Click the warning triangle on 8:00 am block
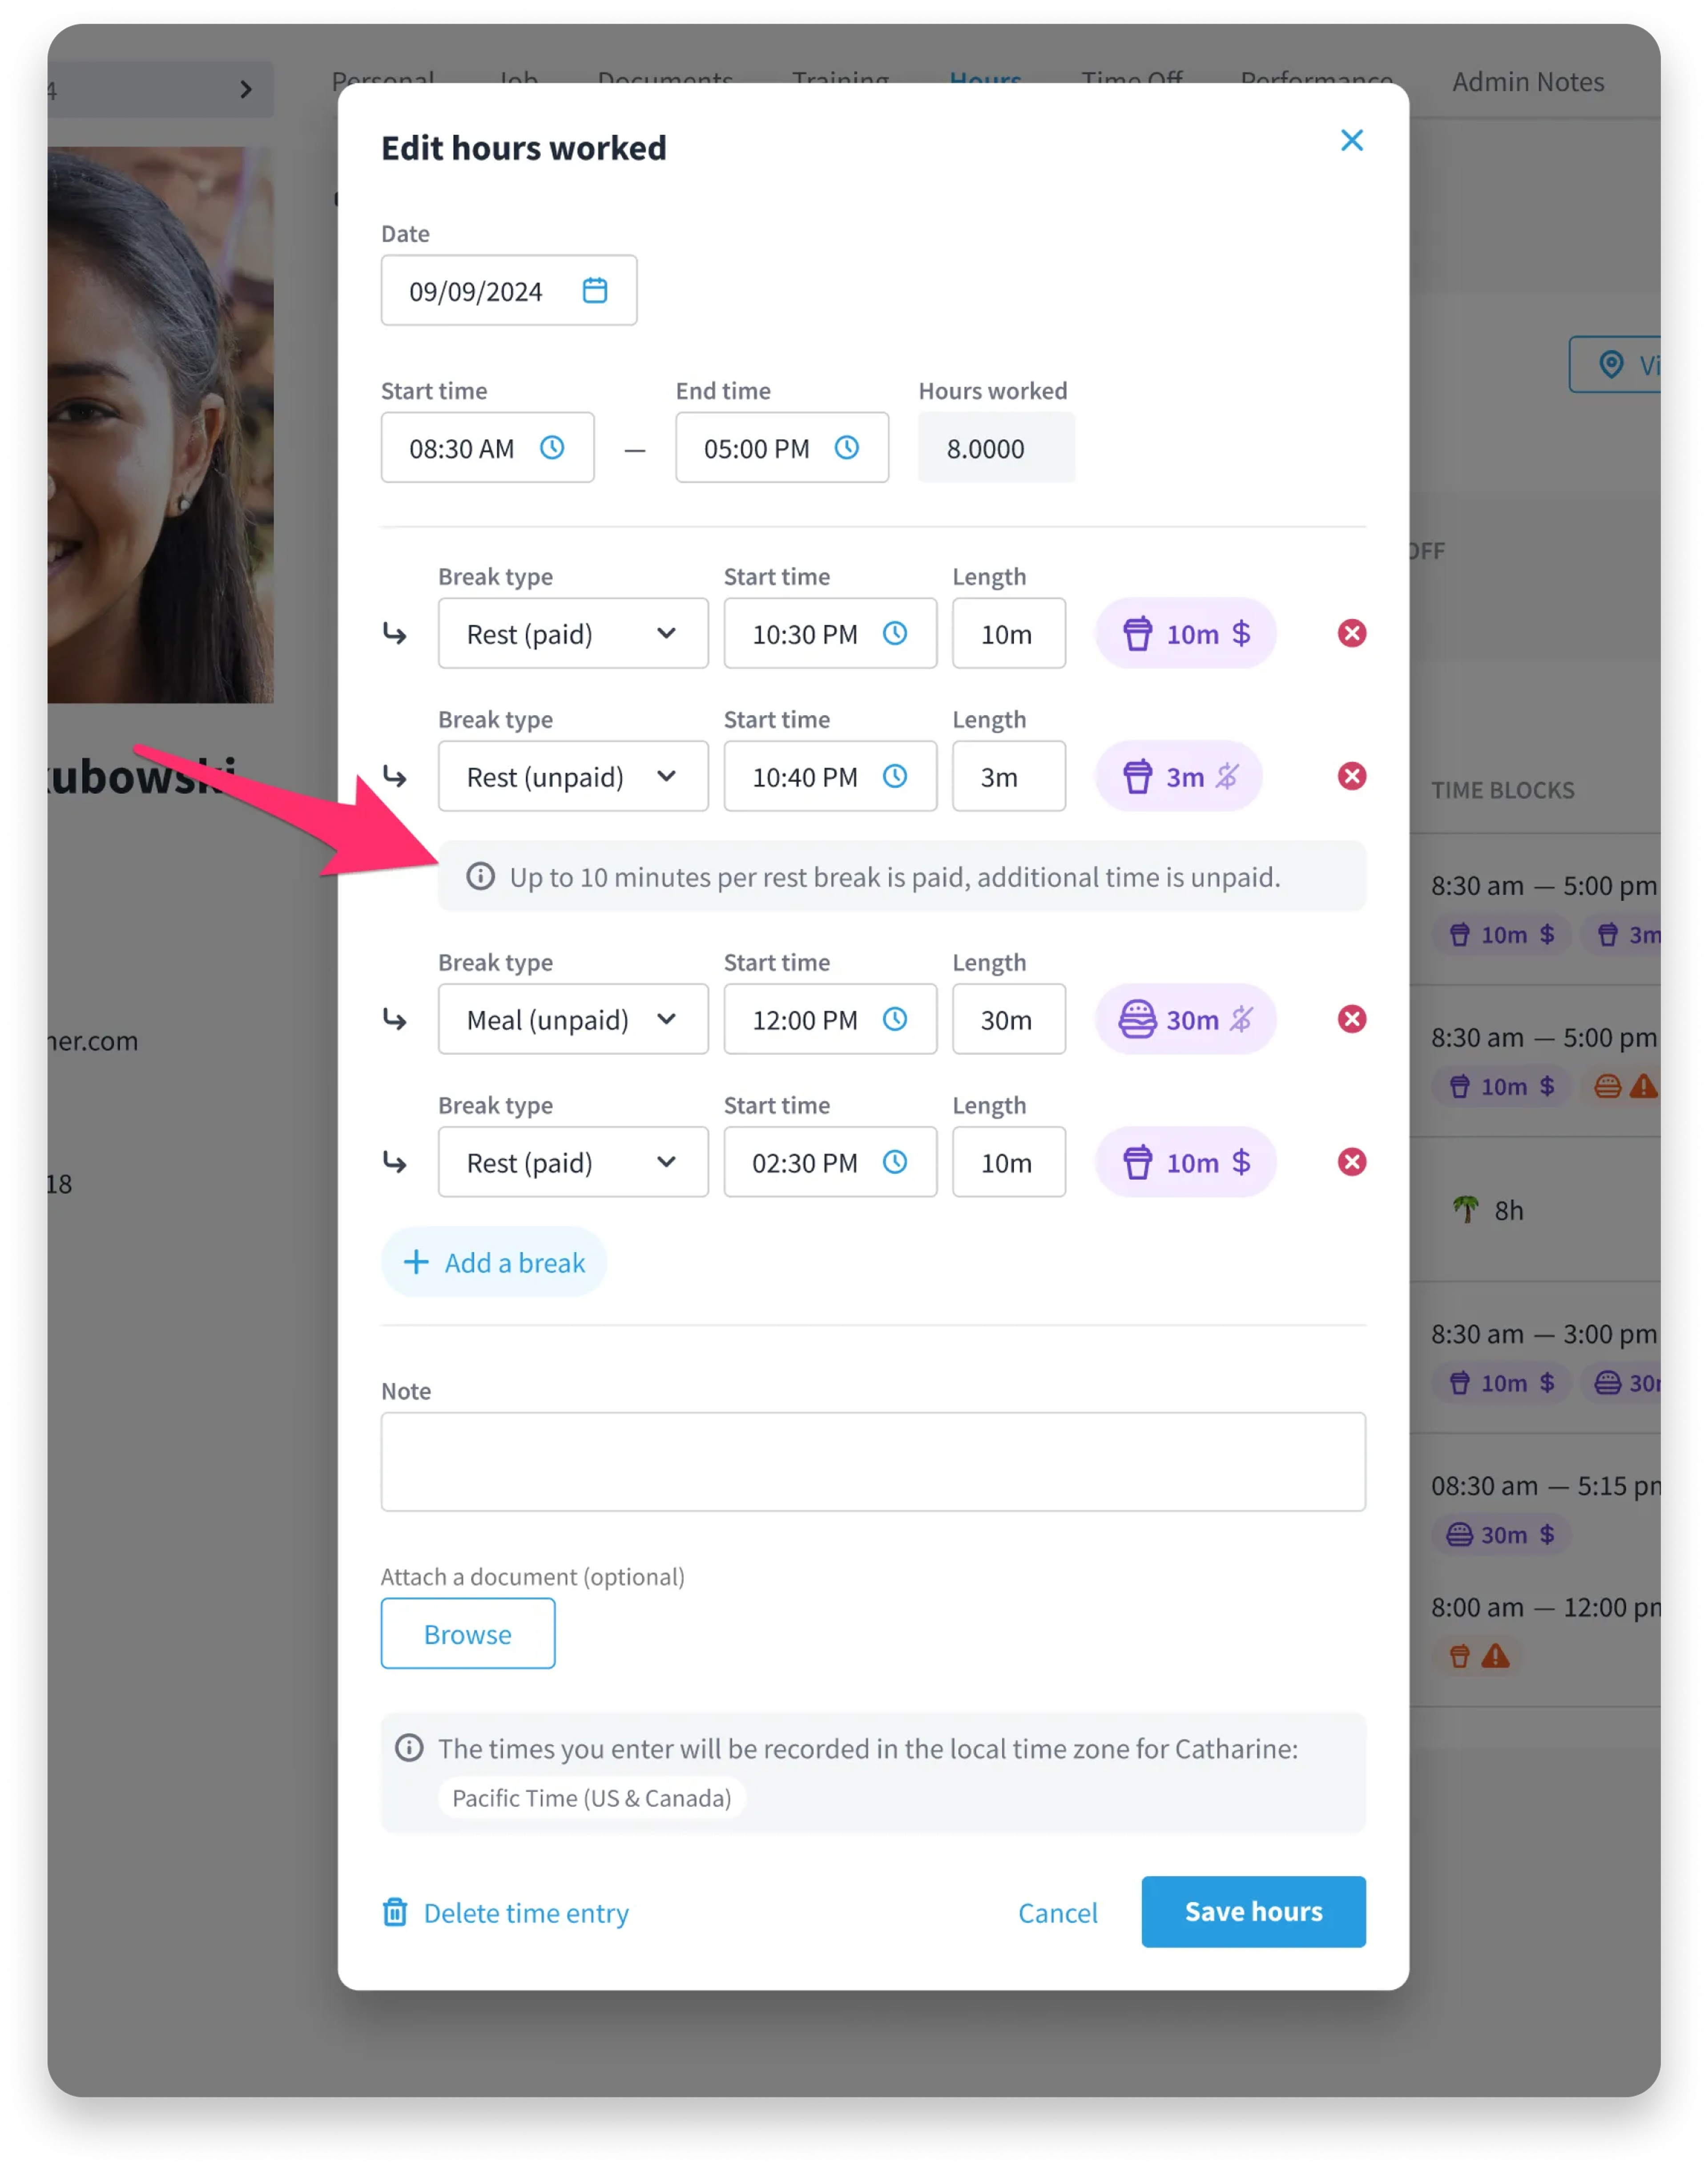1708x2168 pixels. pos(1495,1656)
